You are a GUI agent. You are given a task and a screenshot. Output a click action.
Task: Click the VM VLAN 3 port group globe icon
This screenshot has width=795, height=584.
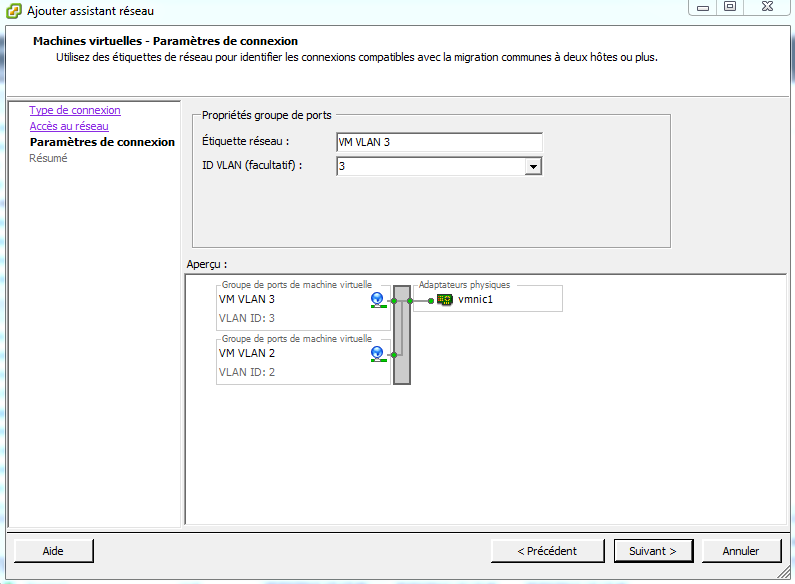[x=378, y=300]
